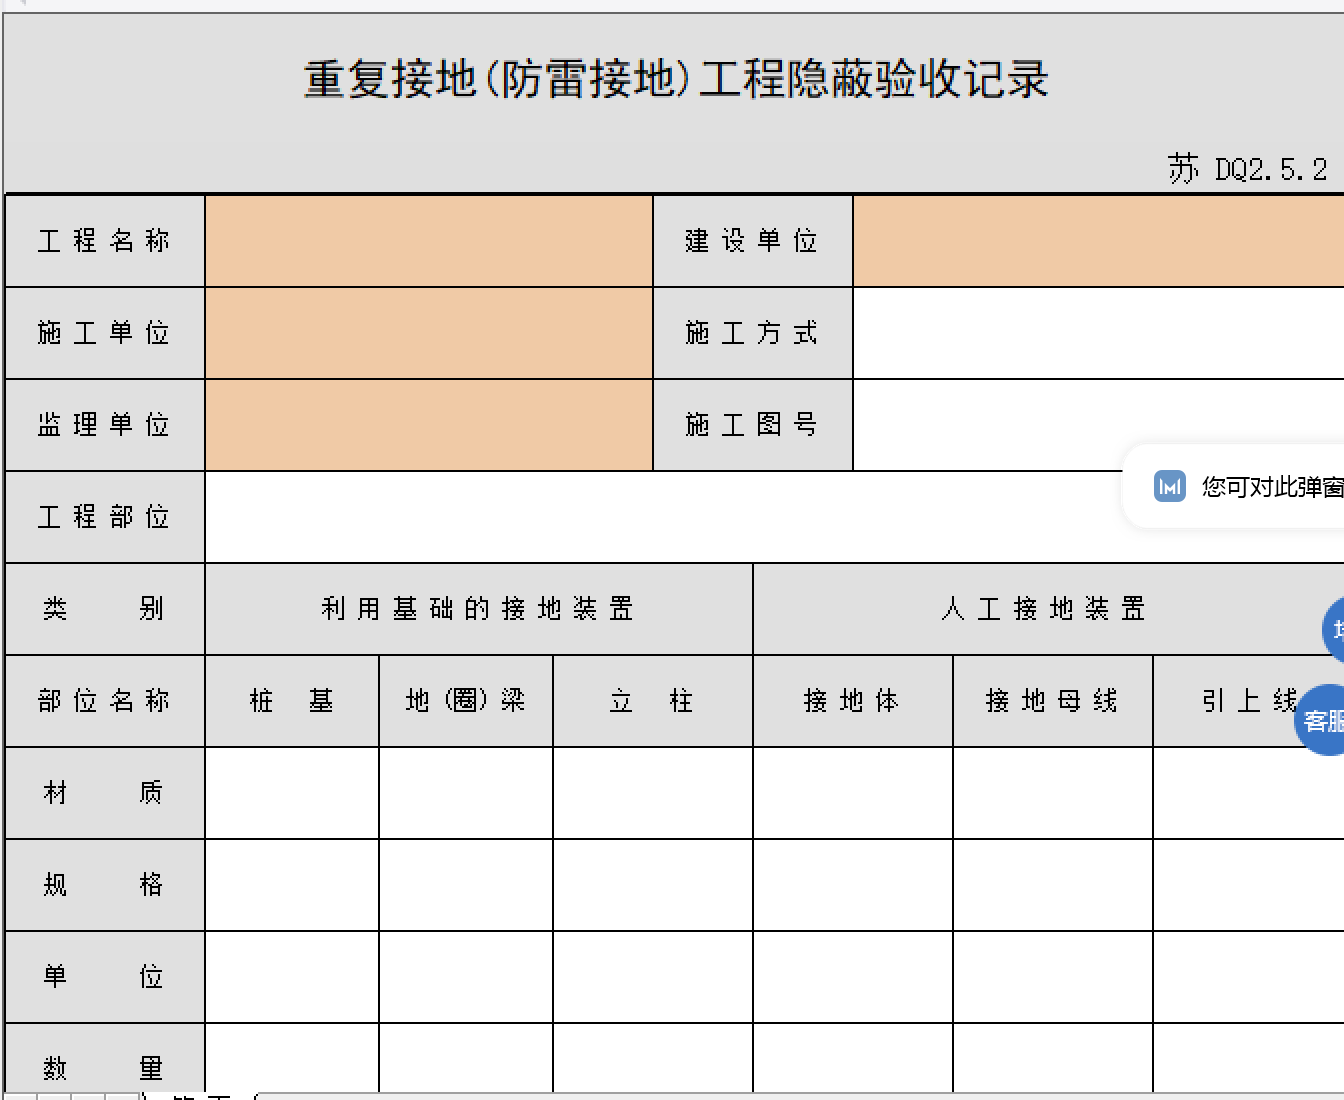
Task: Select the orange 工程名称 input cell
Action: point(428,241)
